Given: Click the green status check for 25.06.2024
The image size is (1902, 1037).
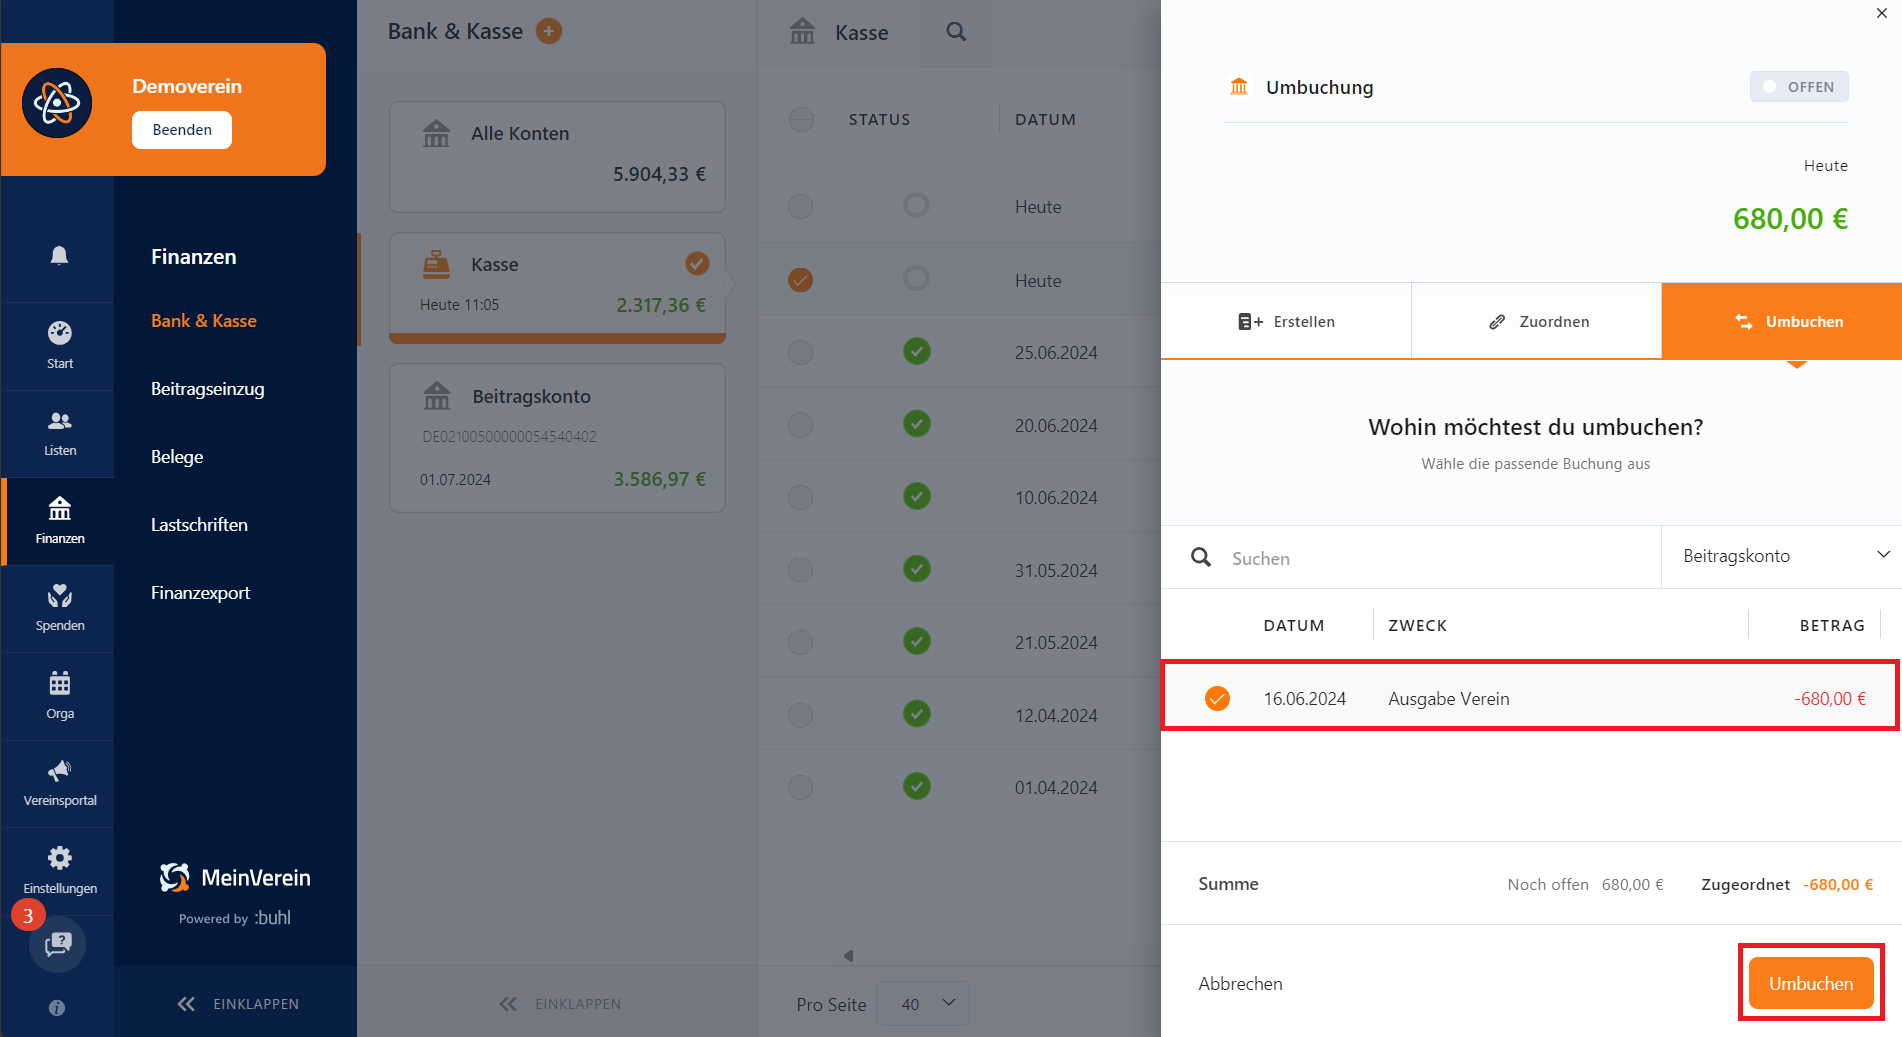Looking at the screenshot, I should point(917,352).
